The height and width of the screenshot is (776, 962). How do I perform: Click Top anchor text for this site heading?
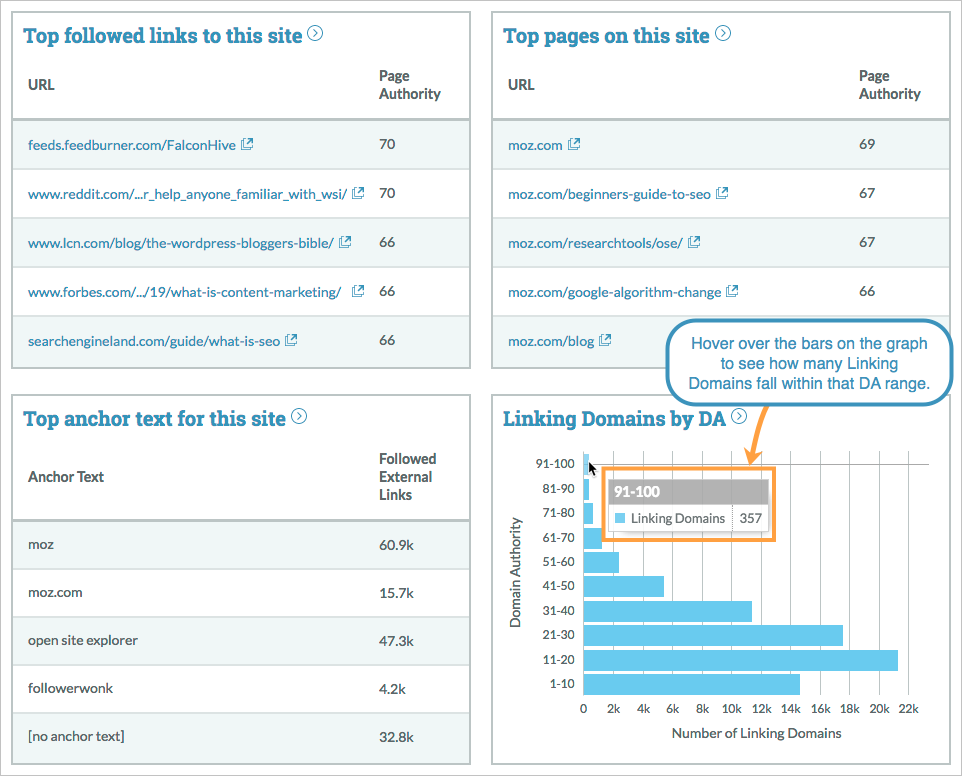[x=155, y=419]
